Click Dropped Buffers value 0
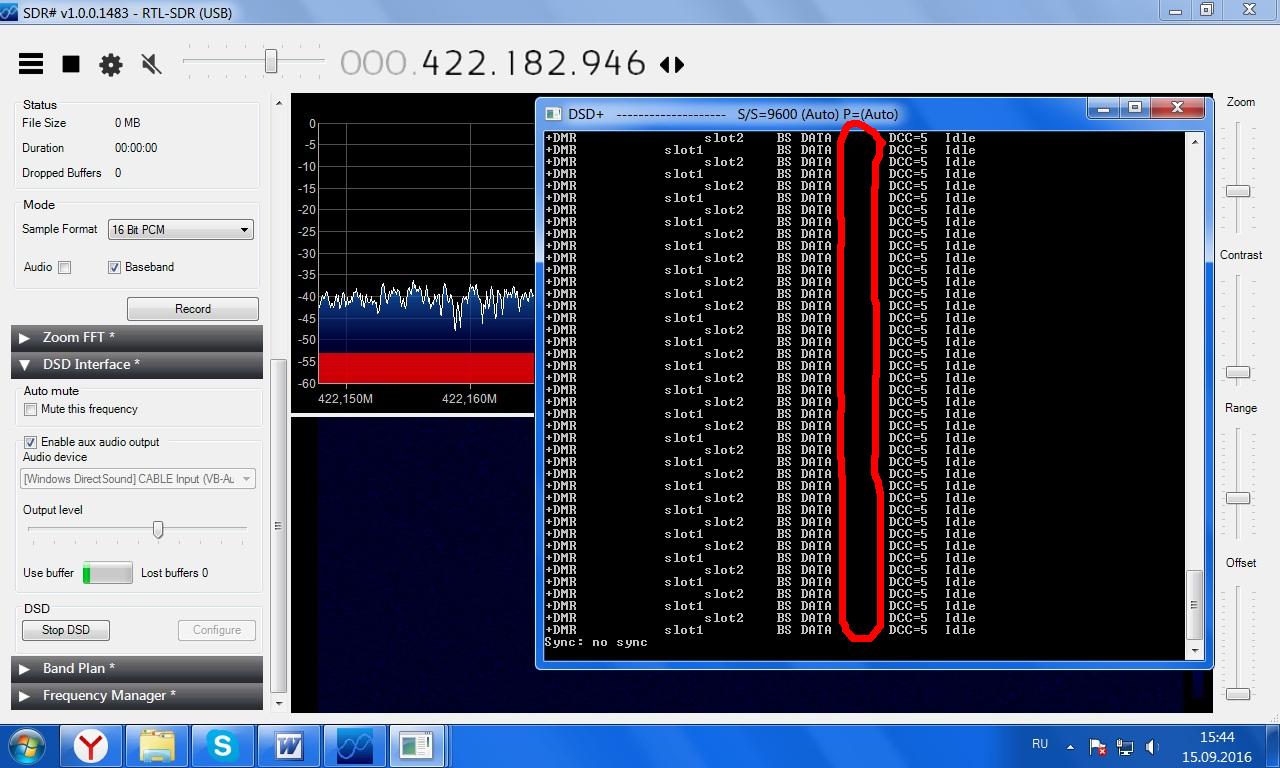 click(117, 173)
